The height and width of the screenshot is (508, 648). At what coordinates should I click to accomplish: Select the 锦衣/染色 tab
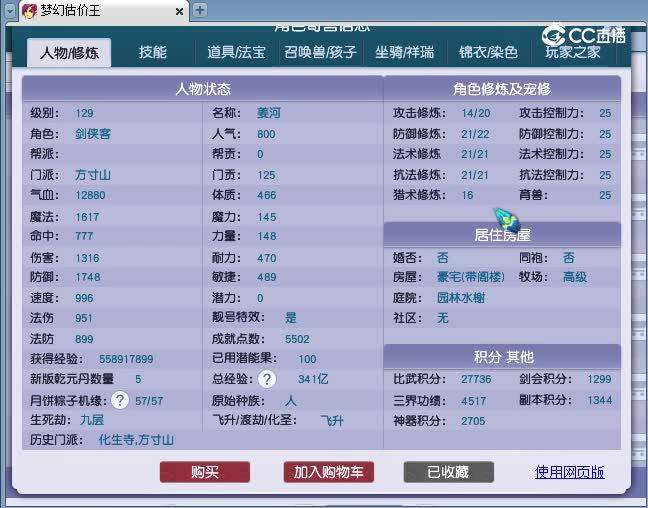coord(488,52)
